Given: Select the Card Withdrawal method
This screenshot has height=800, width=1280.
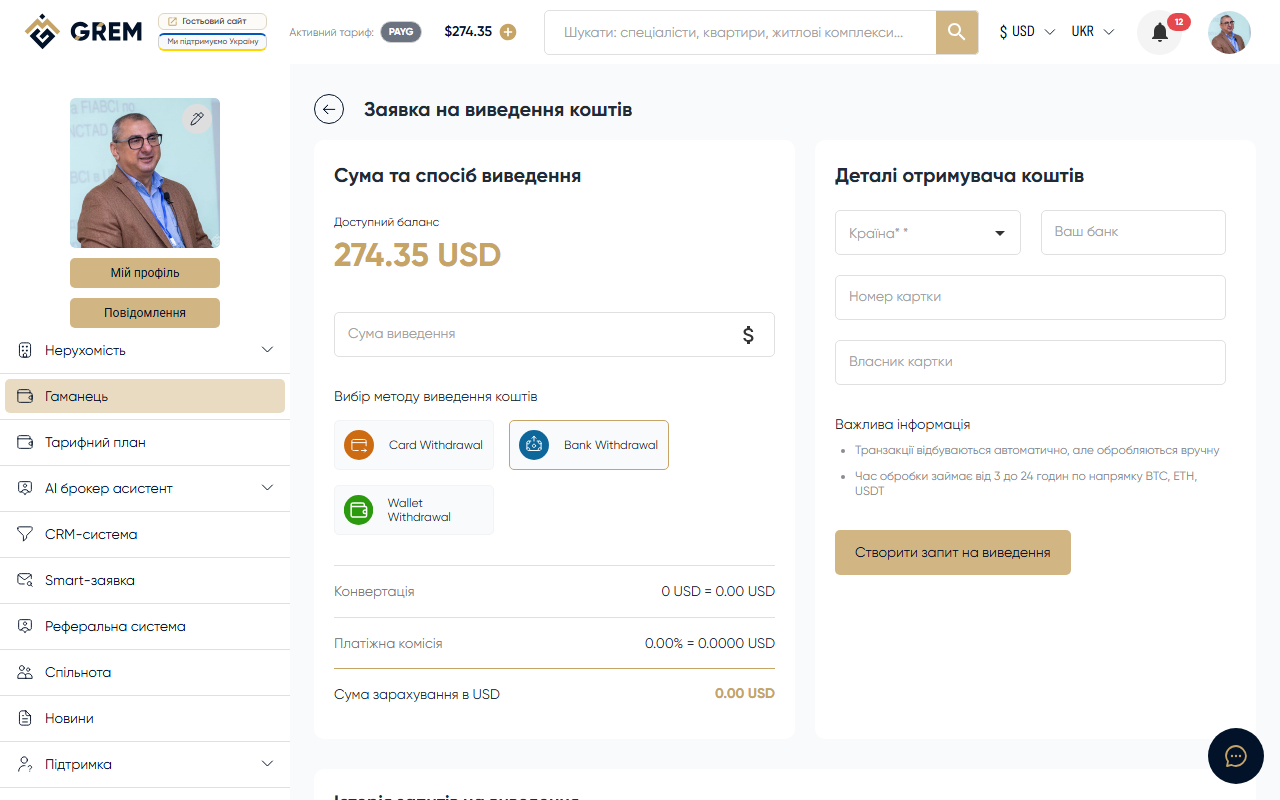Looking at the screenshot, I should coord(413,444).
